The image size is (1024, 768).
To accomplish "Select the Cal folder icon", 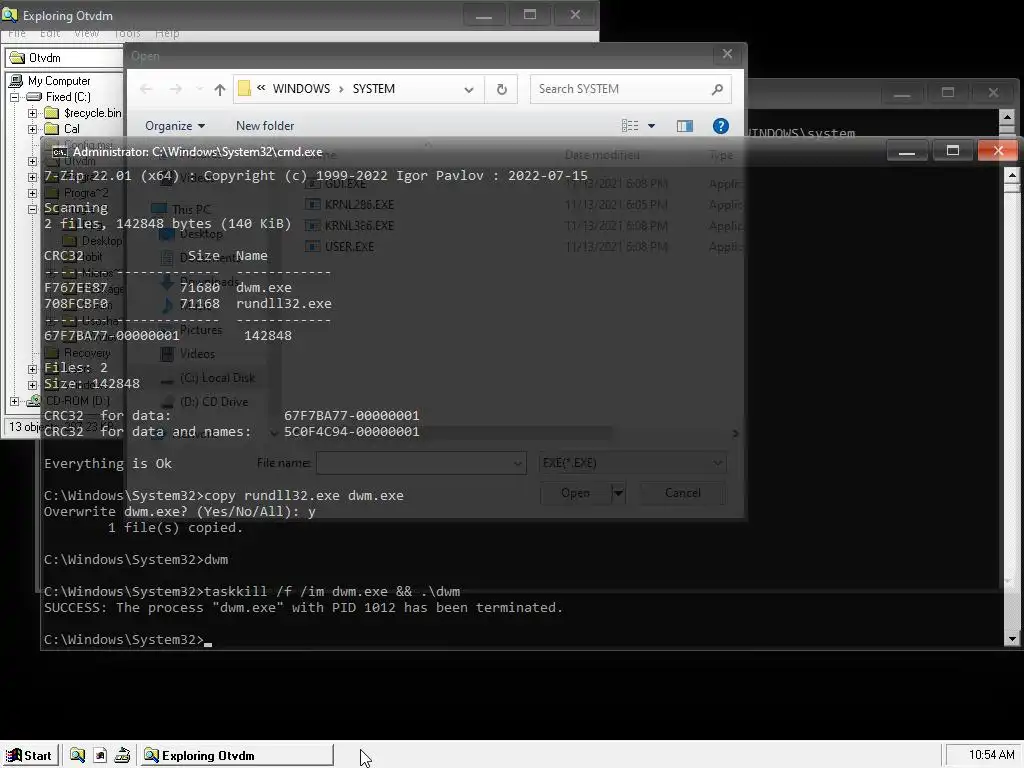I will pyautogui.click(x=52, y=129).
